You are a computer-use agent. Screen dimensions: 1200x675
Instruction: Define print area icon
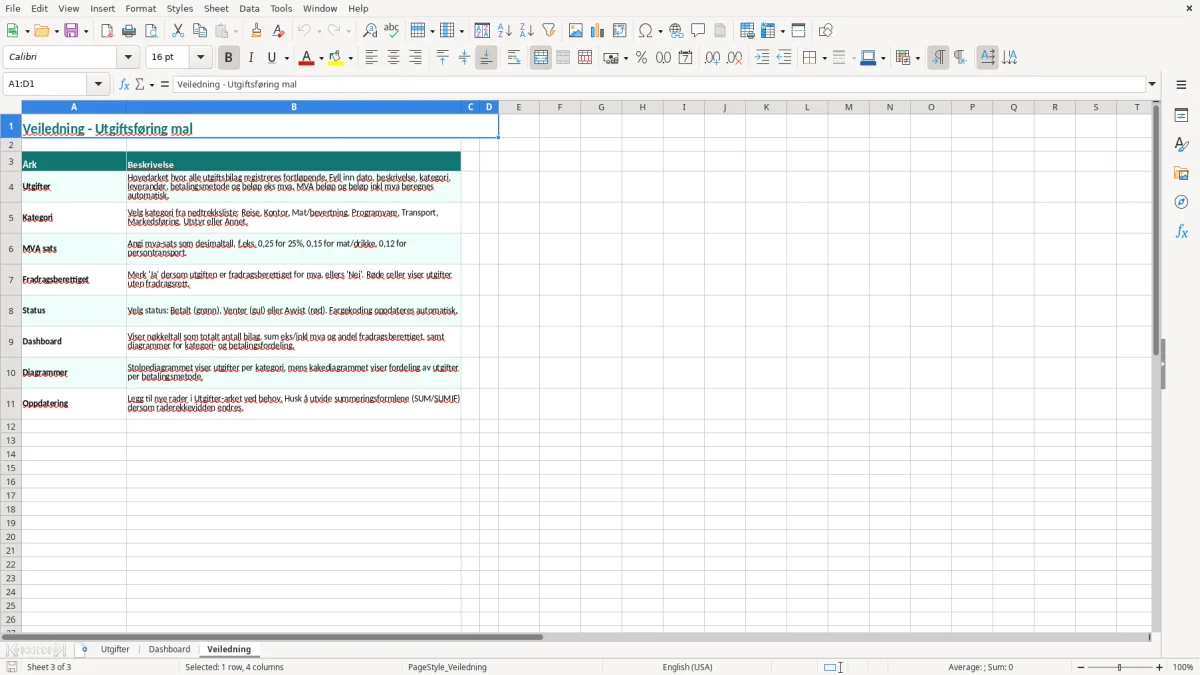[747, 31]
